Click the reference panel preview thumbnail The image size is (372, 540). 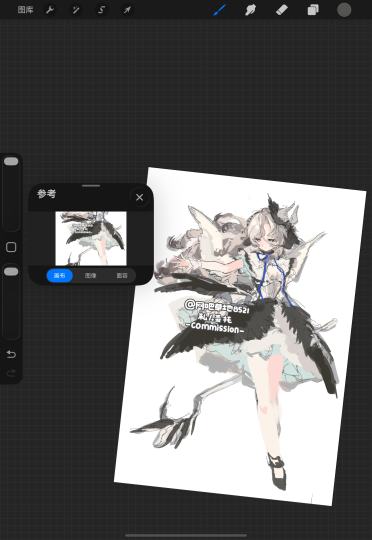pos(91,238)
